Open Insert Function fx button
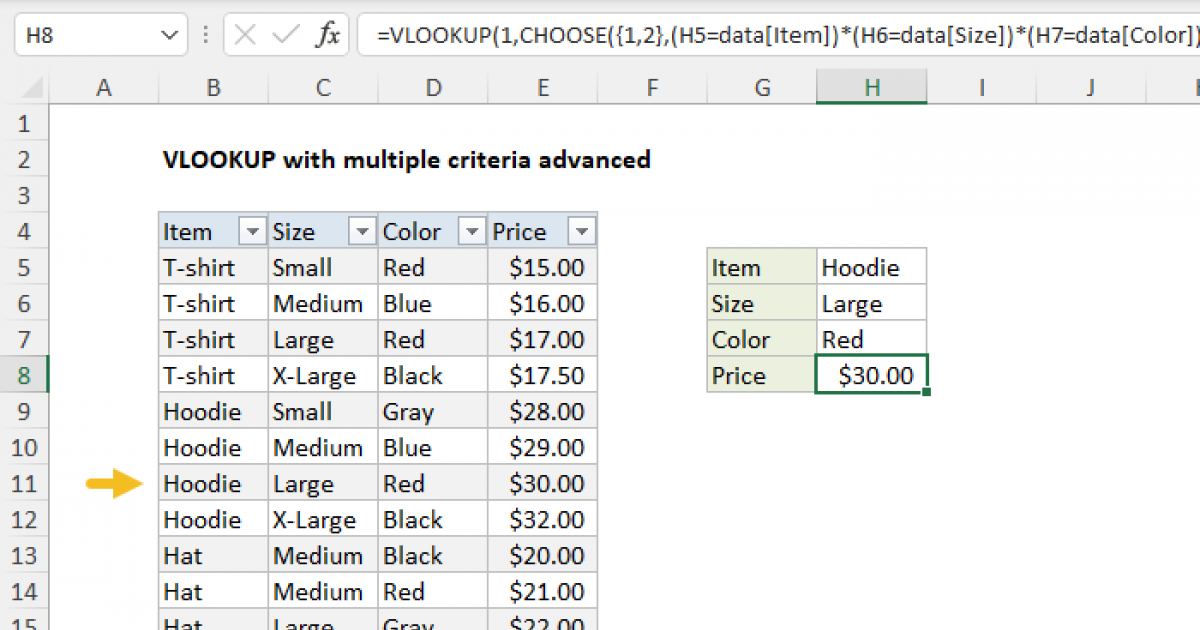1200x630 pixels. [328, 36]
